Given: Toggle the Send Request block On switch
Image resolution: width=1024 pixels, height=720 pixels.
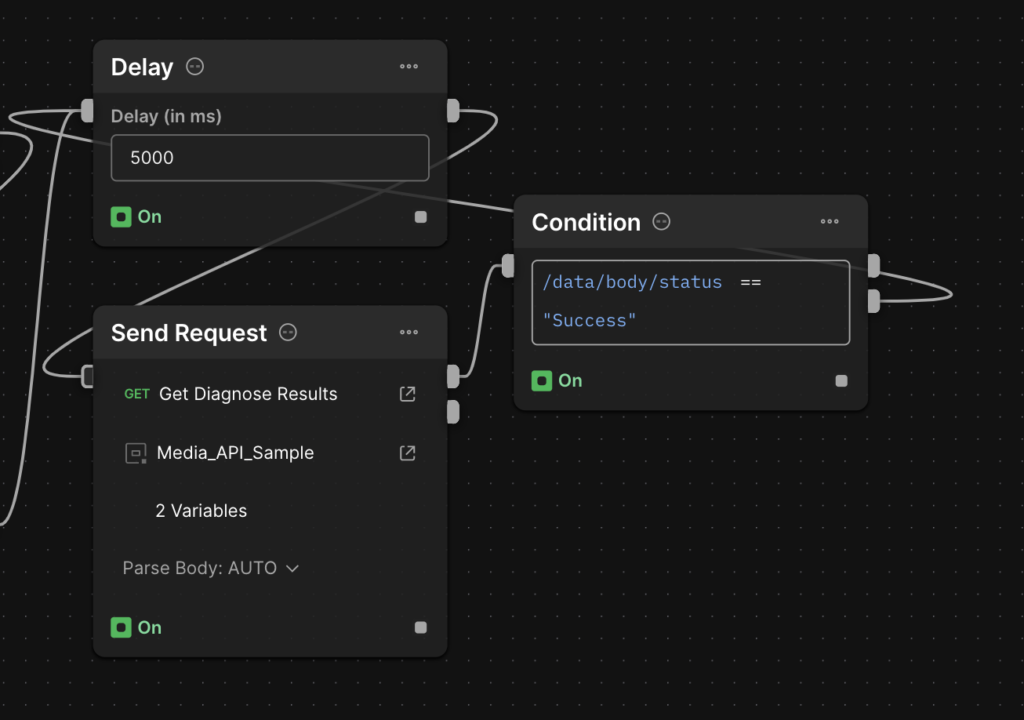Looking at the screenshot, I should [x=121, y=628].
